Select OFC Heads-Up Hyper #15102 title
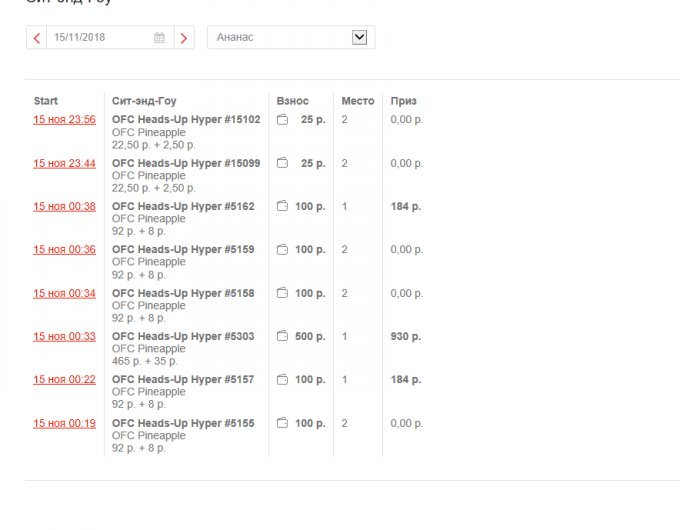This screenshot has height=530, width=700. (x=186, y=120)
